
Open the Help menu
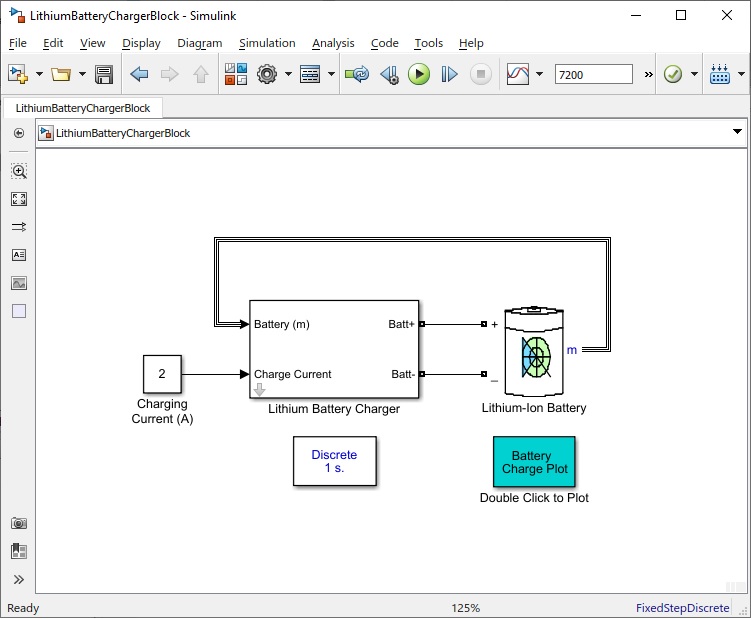[471, 43]
